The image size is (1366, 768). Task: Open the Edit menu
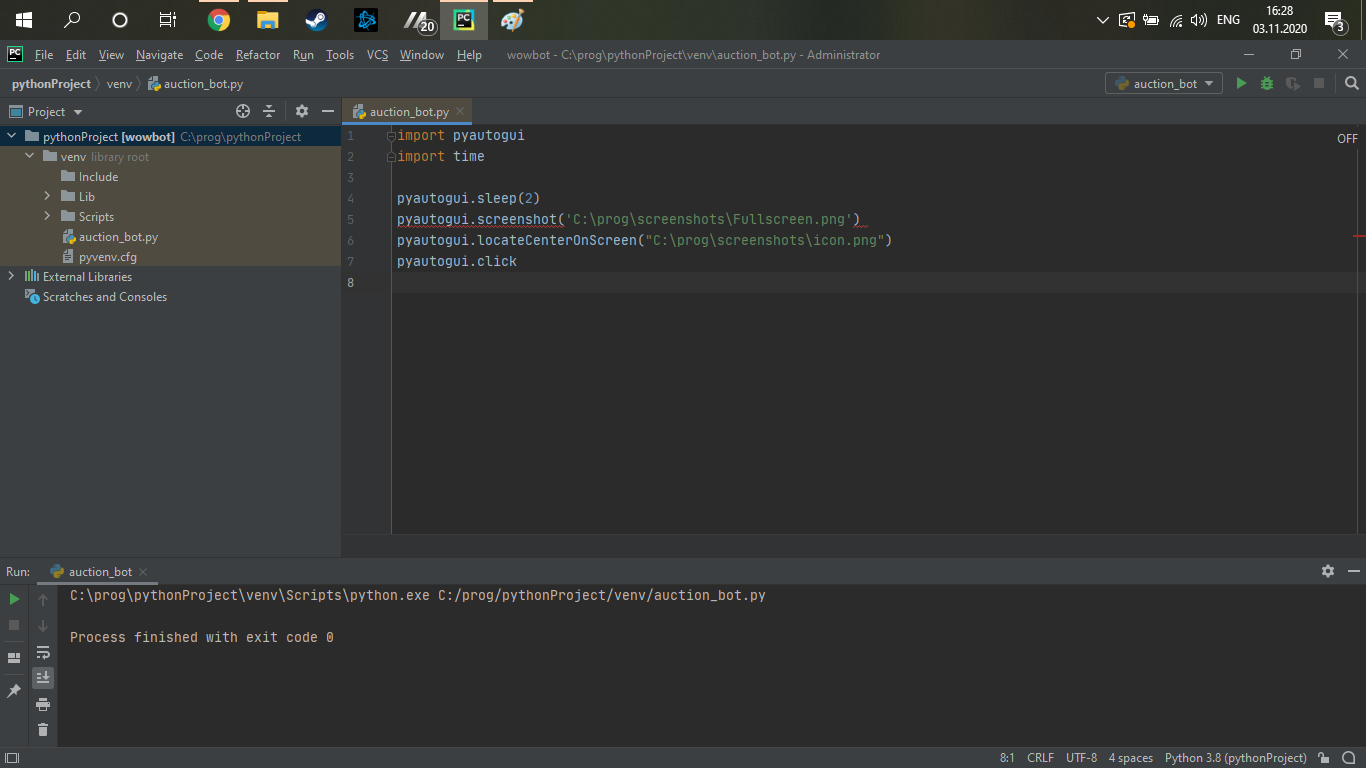click(x=76, y=55)
